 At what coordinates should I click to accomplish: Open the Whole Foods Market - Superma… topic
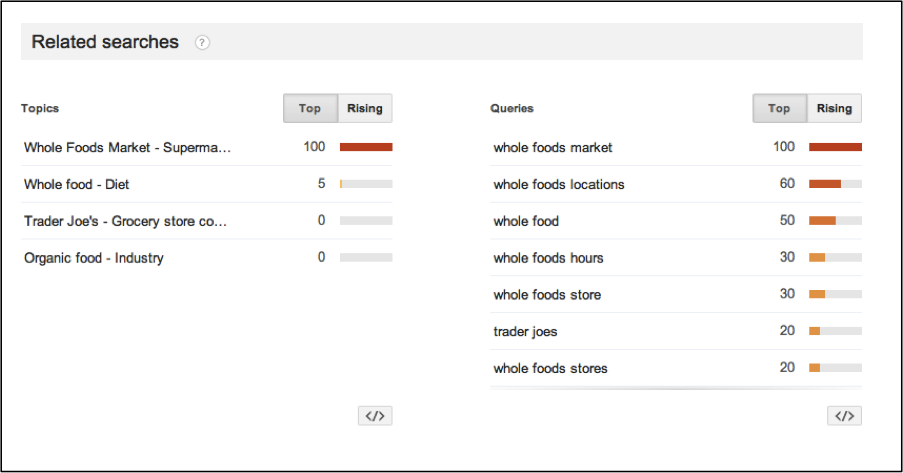coord(127,147)
